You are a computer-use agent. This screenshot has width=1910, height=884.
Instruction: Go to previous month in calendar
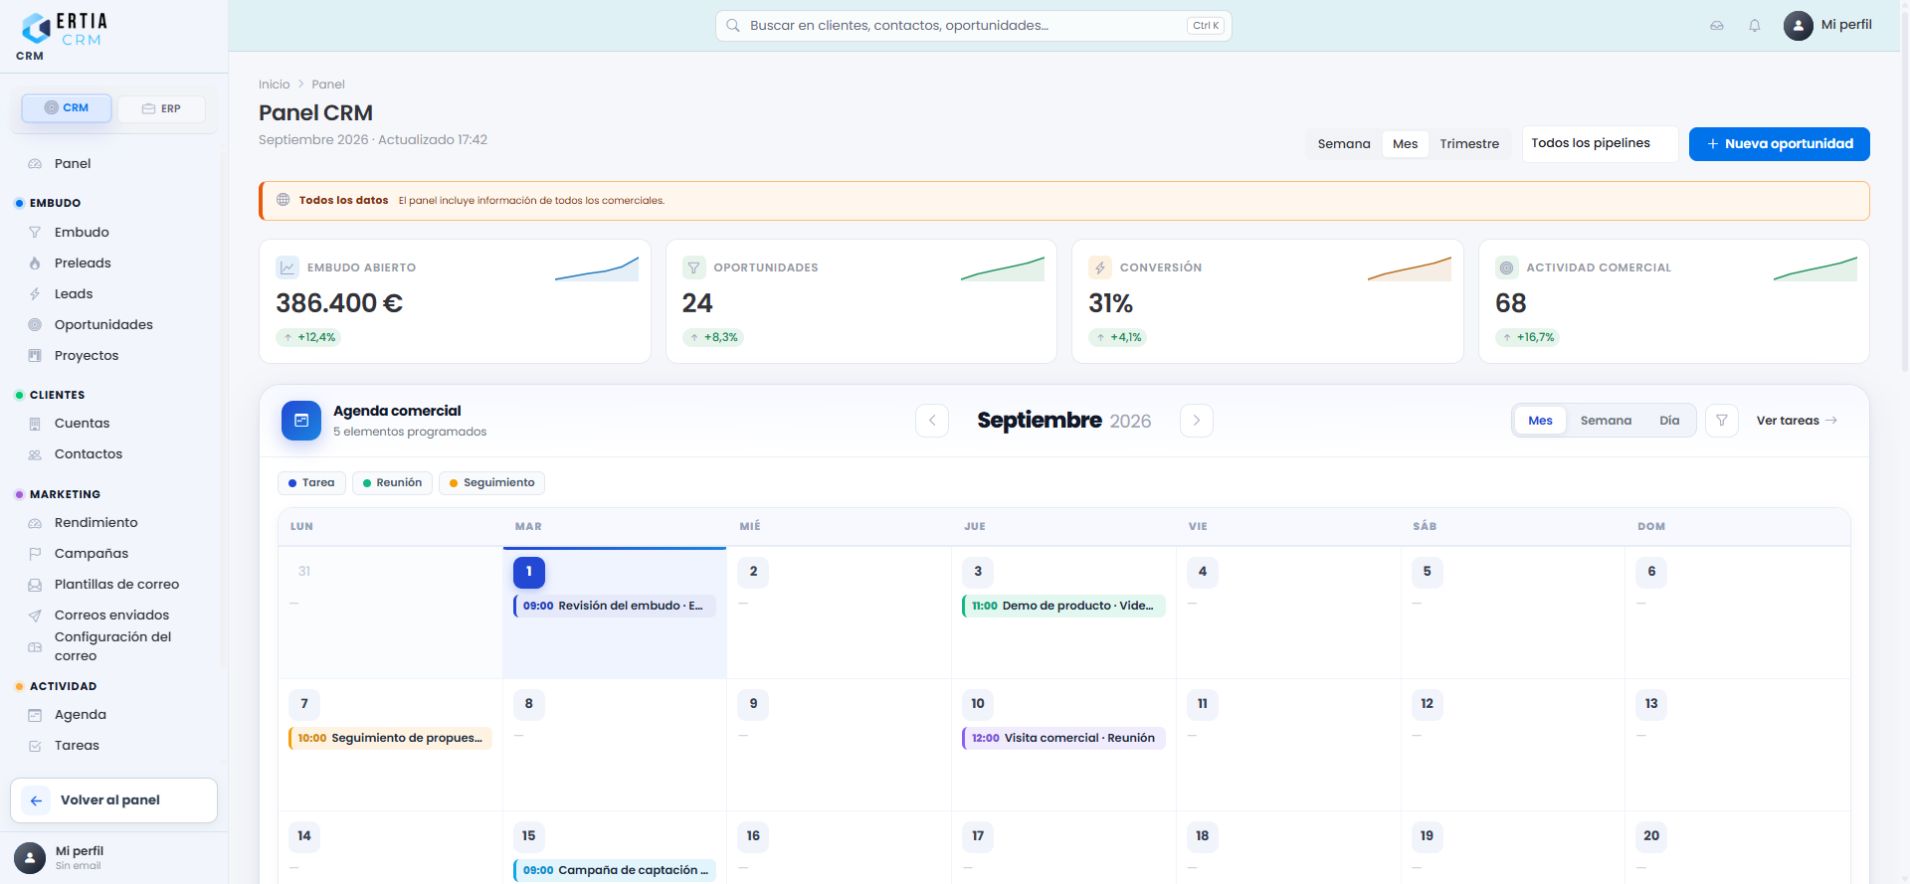pyautogui.click(x=932, y=421)
